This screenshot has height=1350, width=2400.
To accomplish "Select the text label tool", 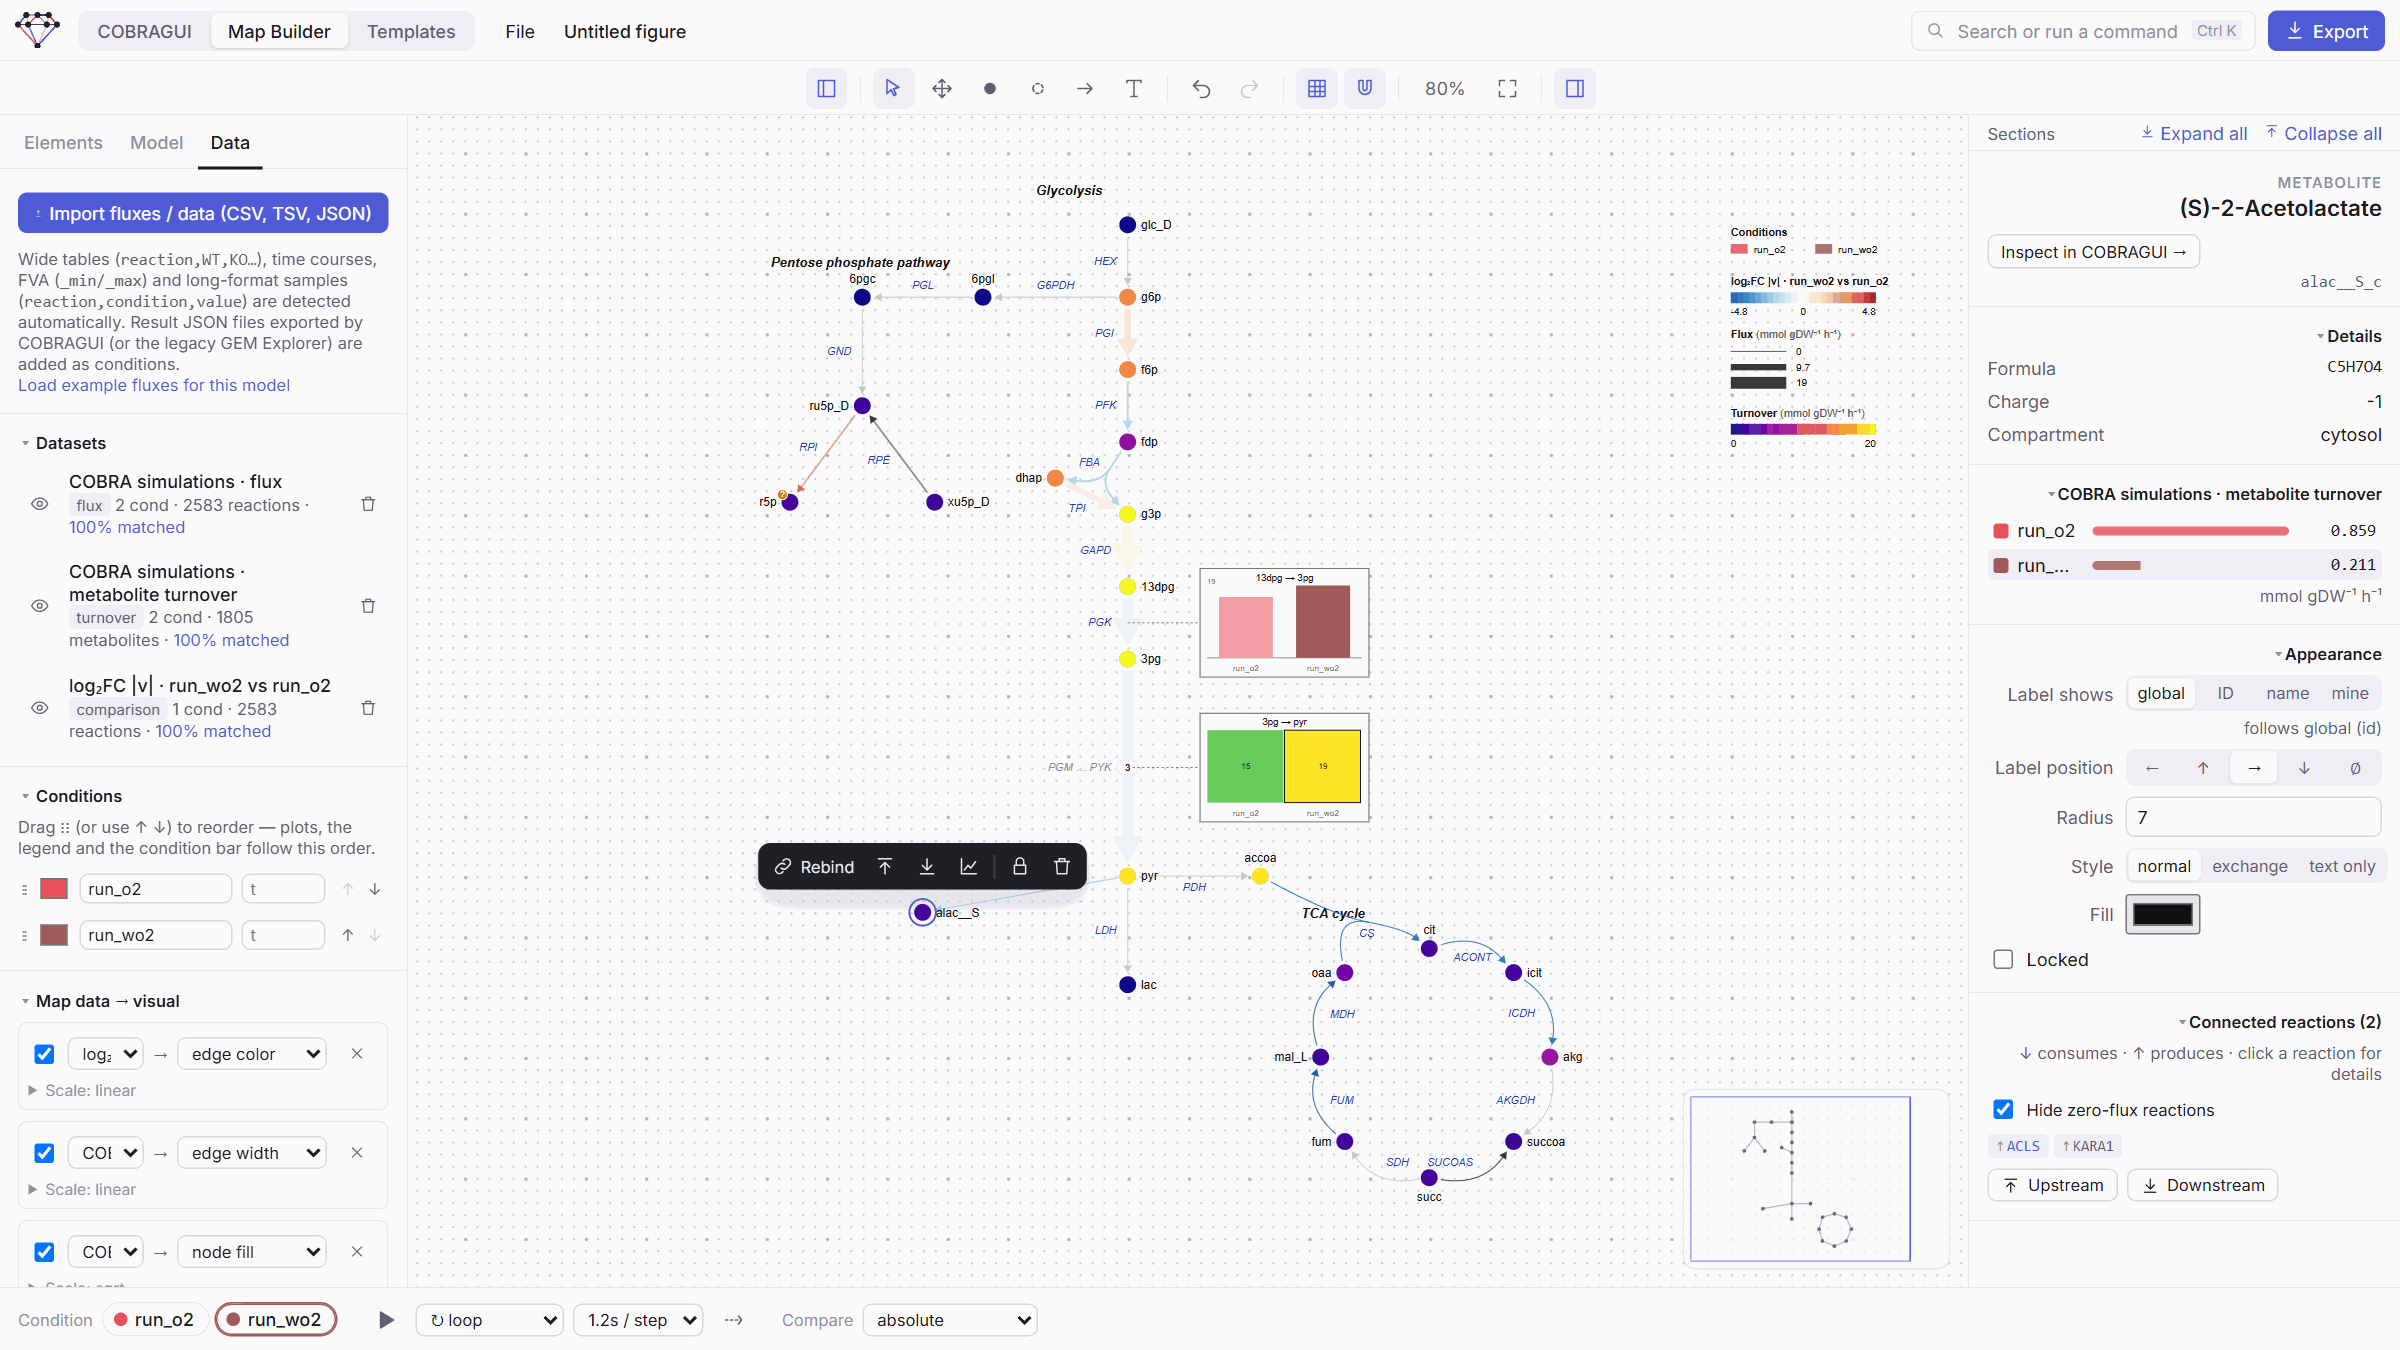I will pos(1133,89).
